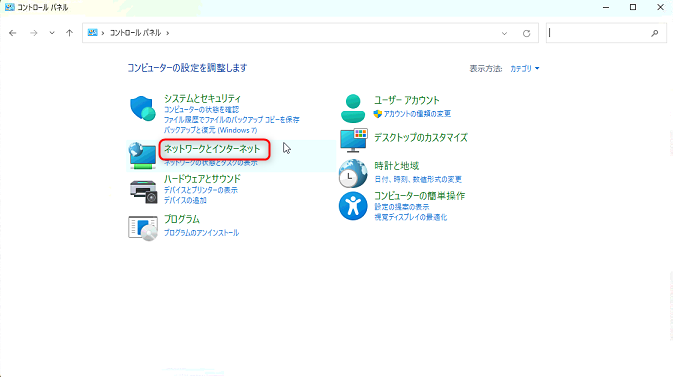Open コンピューターの簡単操作 category
The image size is (673, 377).
(x=420, y=196)
